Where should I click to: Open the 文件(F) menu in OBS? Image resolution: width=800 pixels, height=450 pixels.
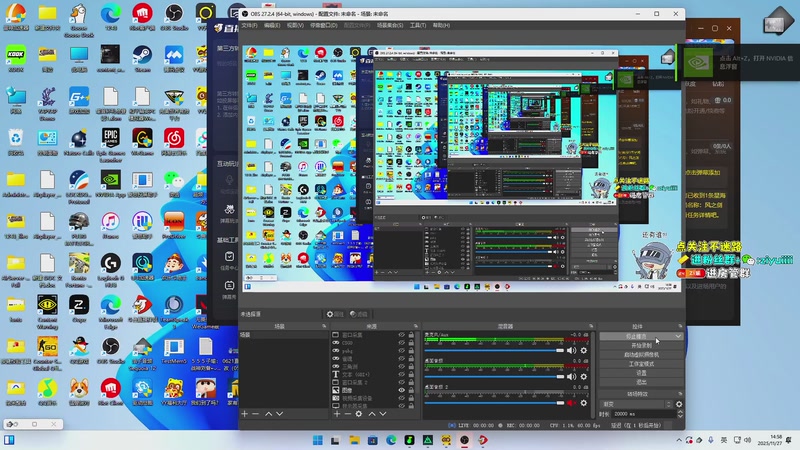tap(249, 25)
